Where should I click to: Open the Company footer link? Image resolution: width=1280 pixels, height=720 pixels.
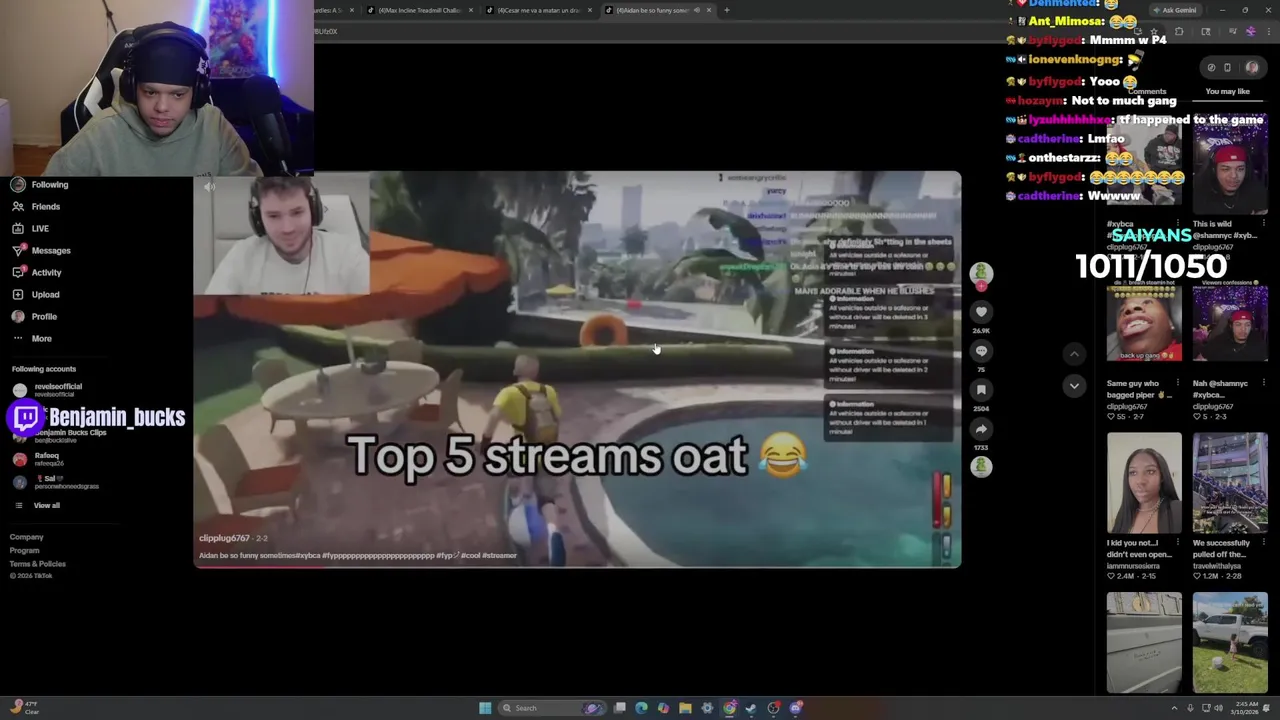click(27, 537)
